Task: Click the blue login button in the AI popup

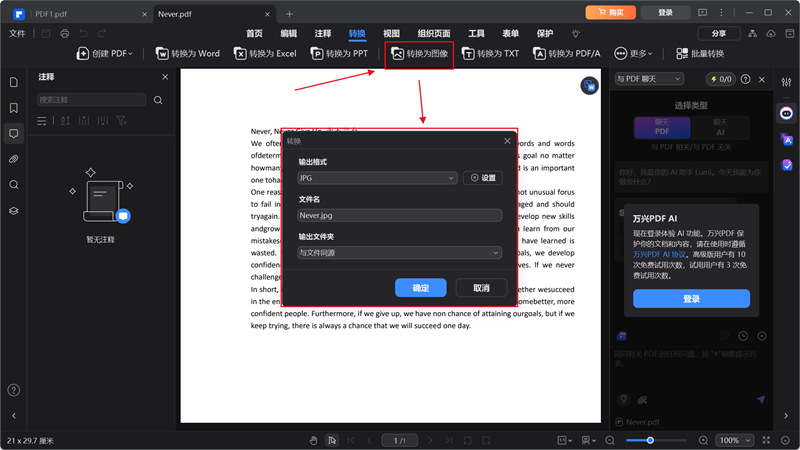Action: pyautogui.click(x=691, y=299)
